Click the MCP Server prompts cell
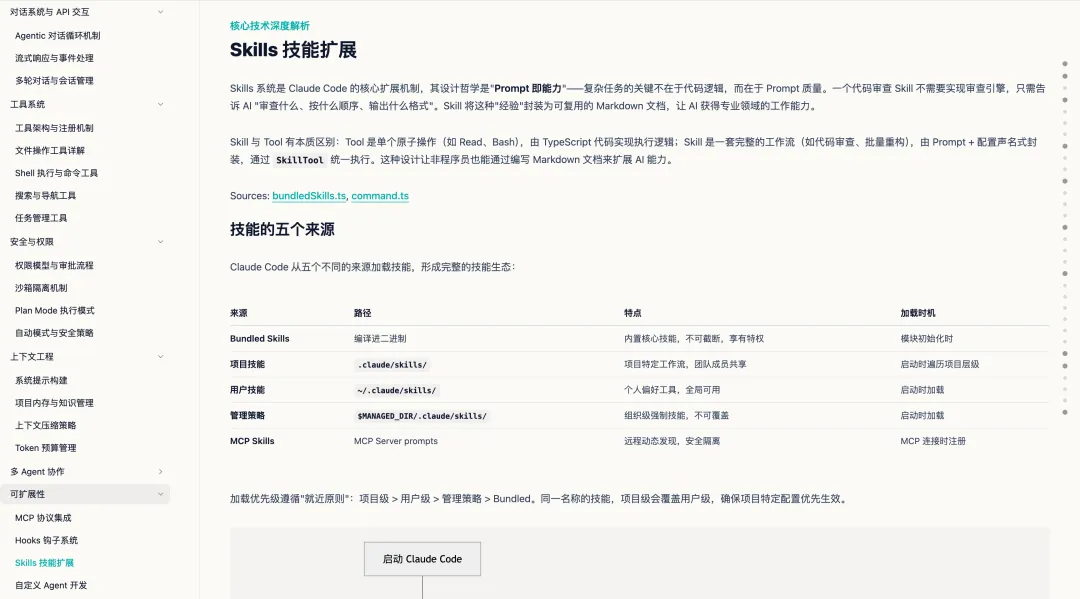The image size is (1080, 599). pyautogui.click(x=396, y=441)
